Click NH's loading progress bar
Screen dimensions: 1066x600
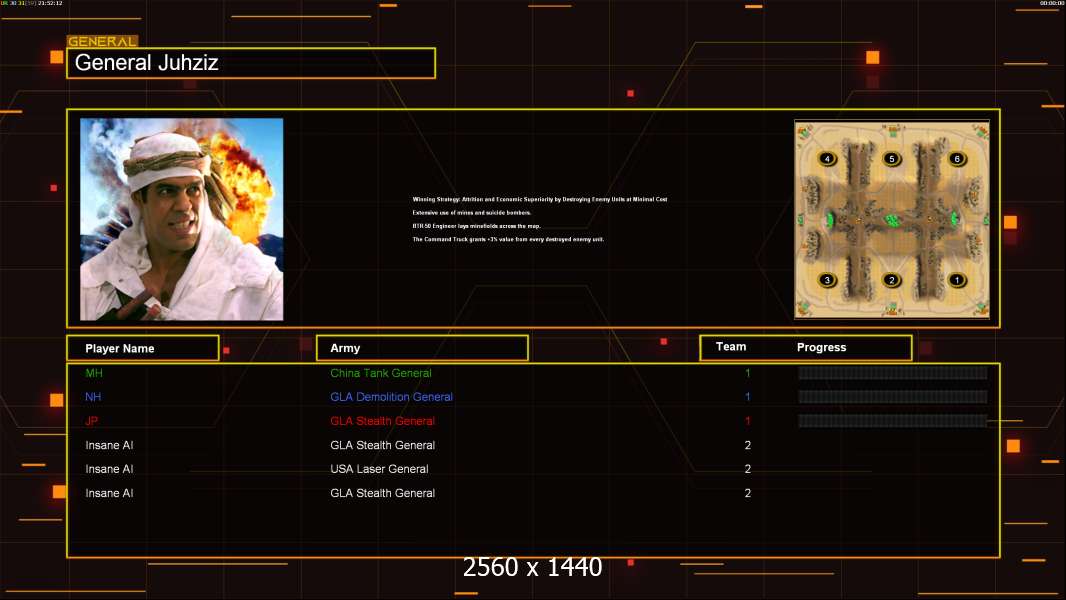[x=893, y=397]
